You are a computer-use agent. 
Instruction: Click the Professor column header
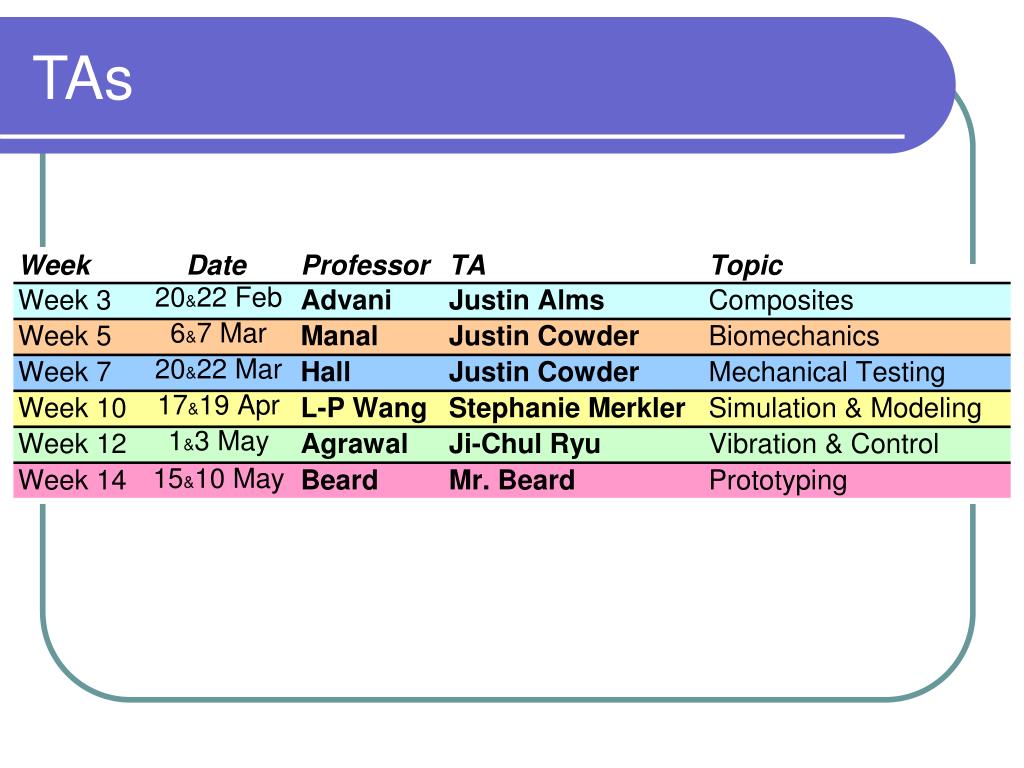pyautogui.click(x=366, y=265)
